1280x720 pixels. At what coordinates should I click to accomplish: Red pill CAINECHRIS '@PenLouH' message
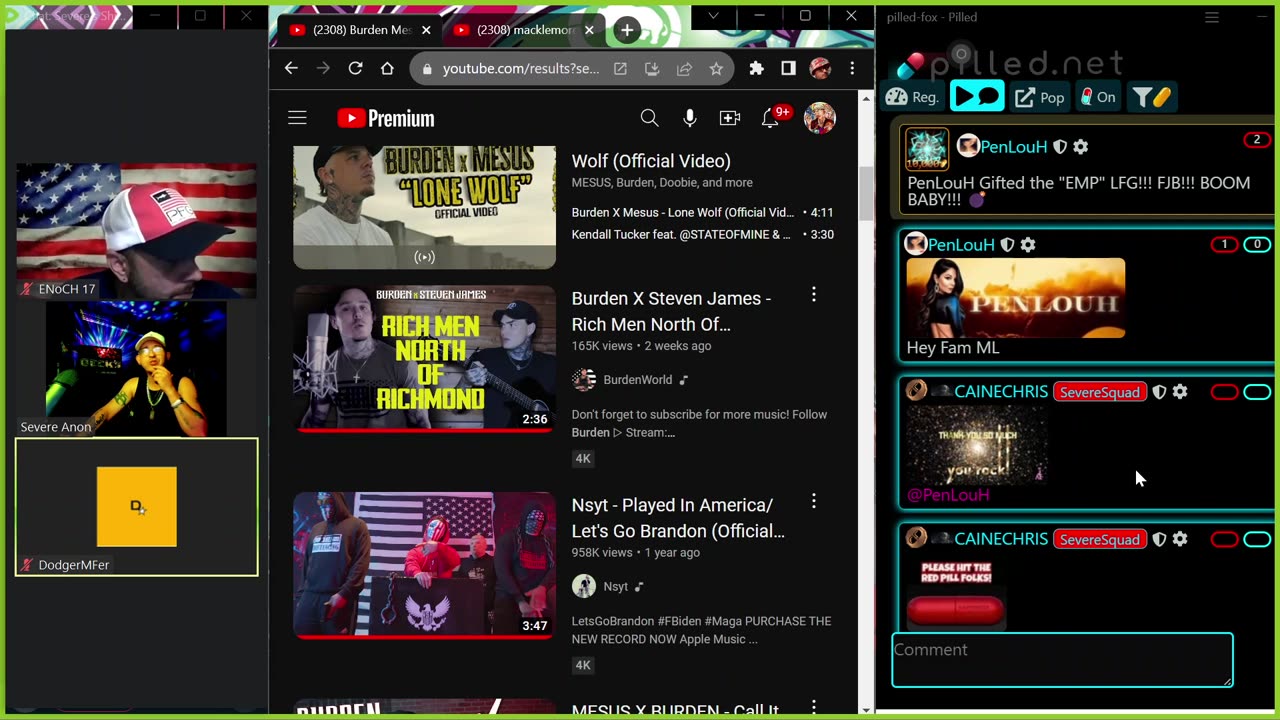tap(1224, 392)
